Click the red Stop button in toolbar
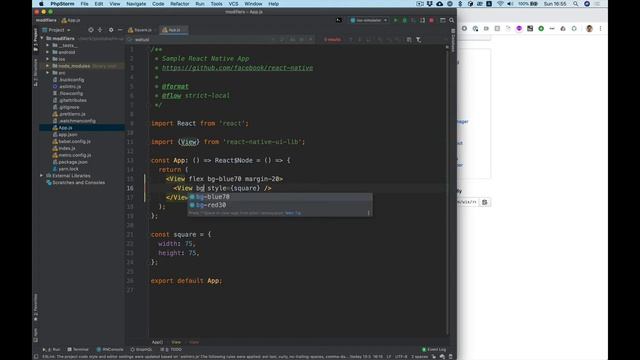Viewport: 640px width, 360px height. click(431, 20)
